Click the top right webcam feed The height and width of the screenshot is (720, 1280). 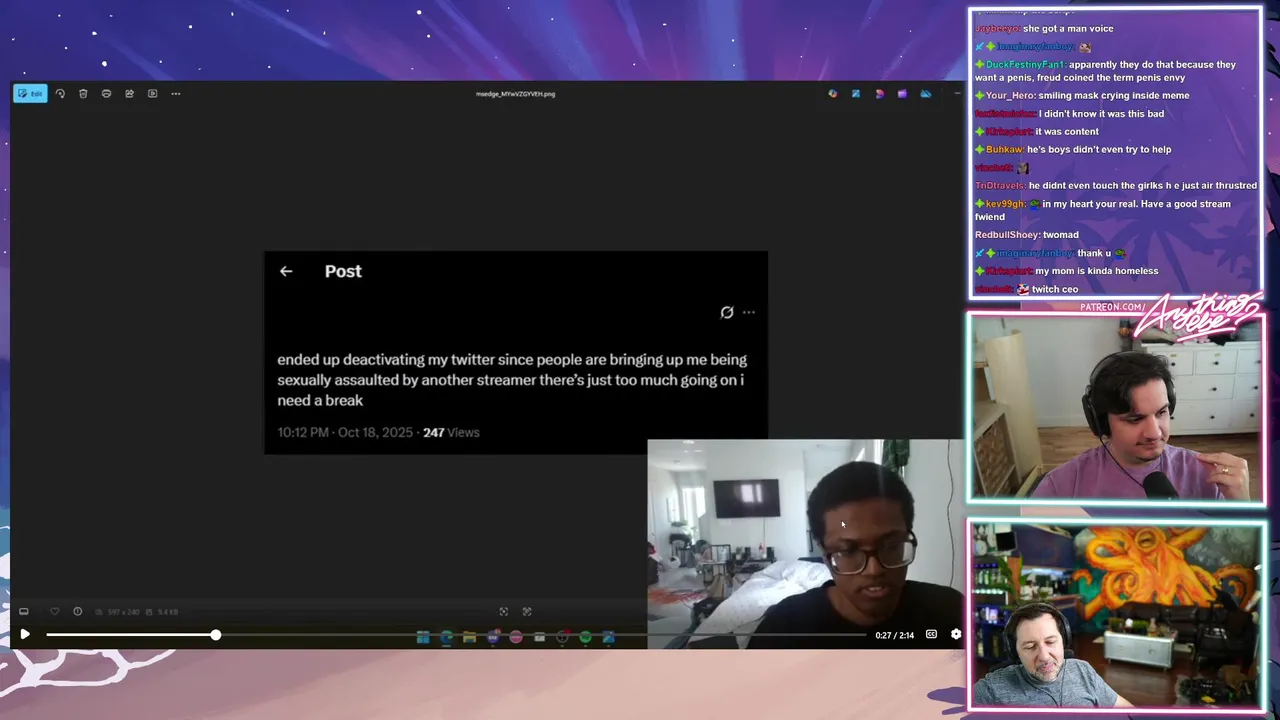(1116, 408)
